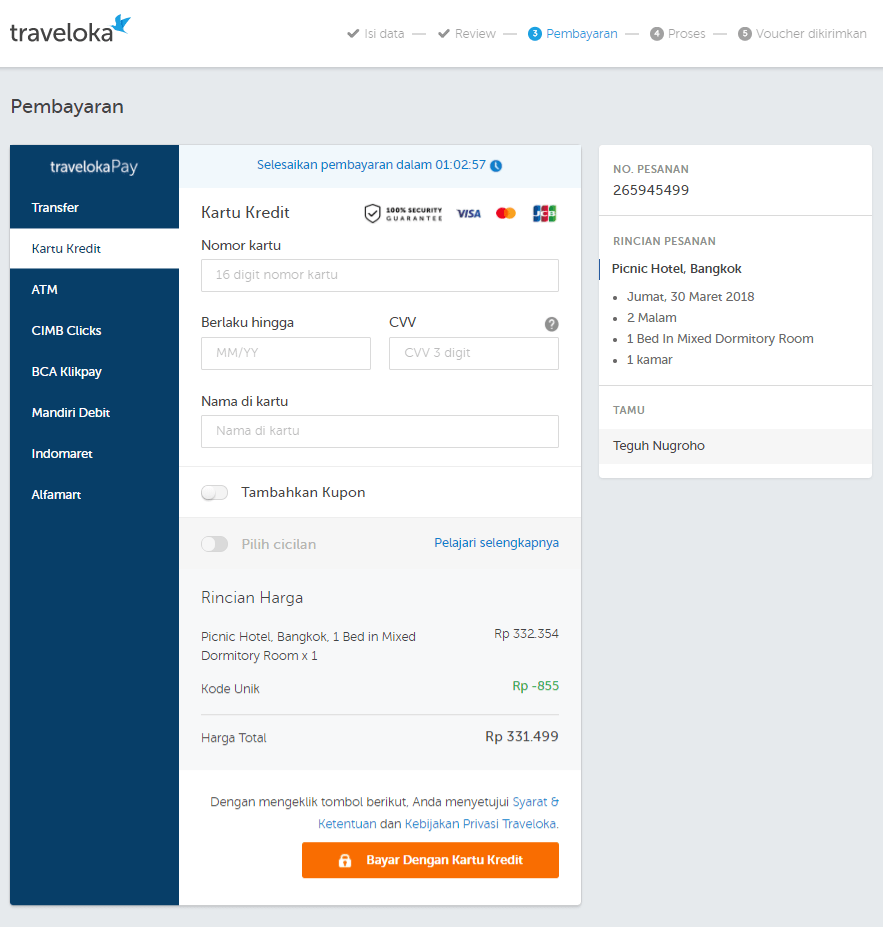Screen dimensions: 883x927
Task: Go to Review step in progress bar
Action: 467,34
